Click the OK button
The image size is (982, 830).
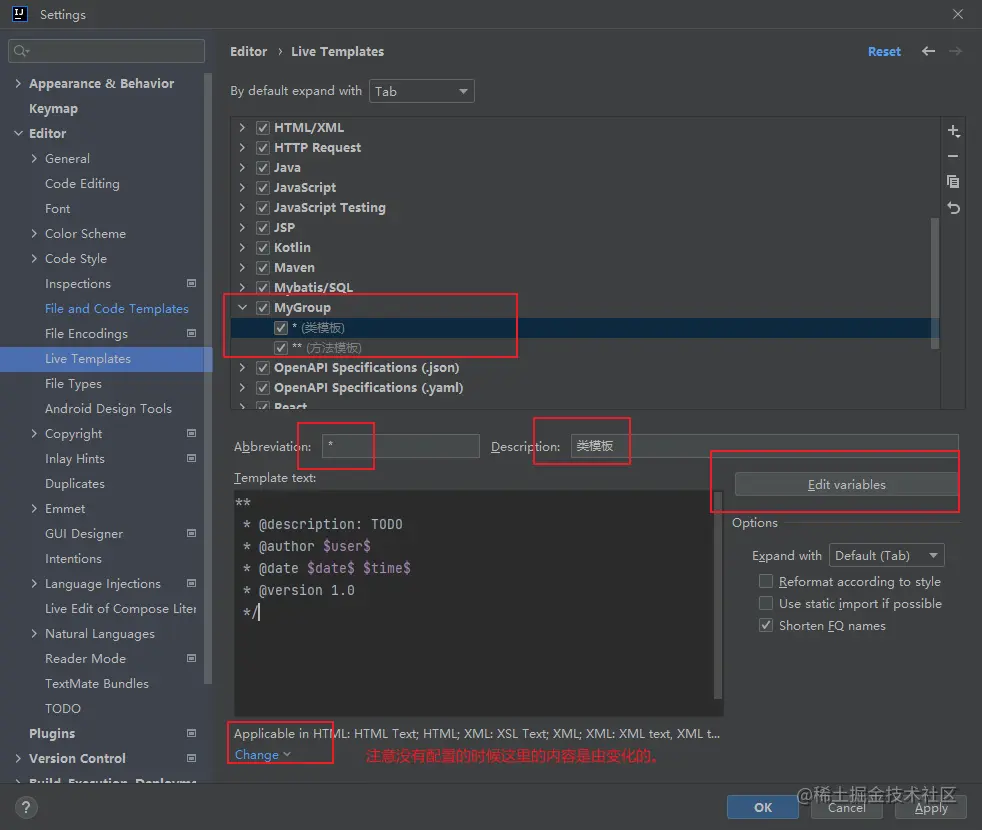(762, 807)
